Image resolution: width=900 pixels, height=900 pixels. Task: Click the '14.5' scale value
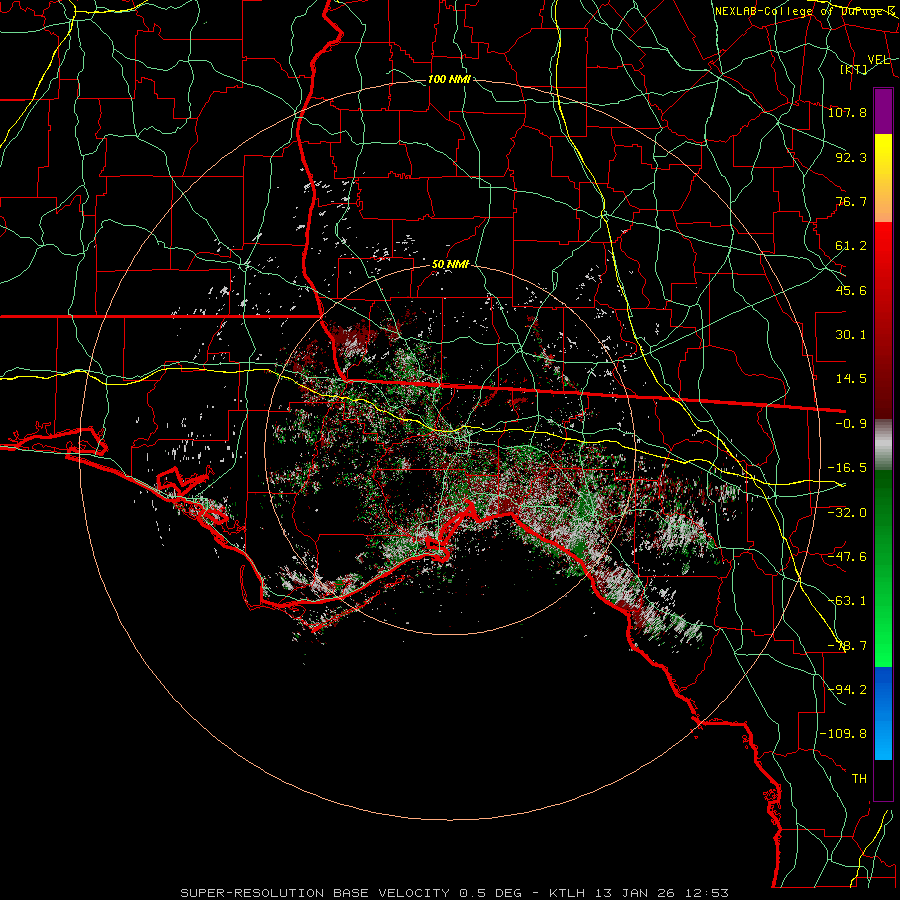tap(851, 379)
